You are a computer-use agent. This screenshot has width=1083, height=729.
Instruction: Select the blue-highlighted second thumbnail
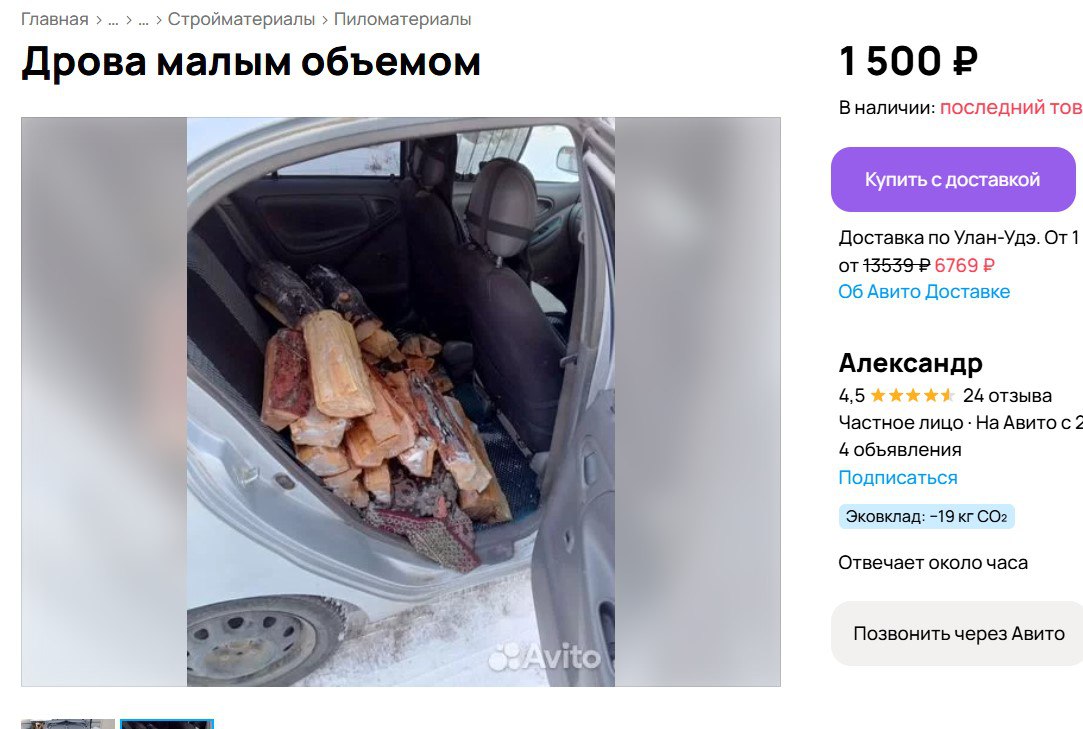[x=167, y=724]
